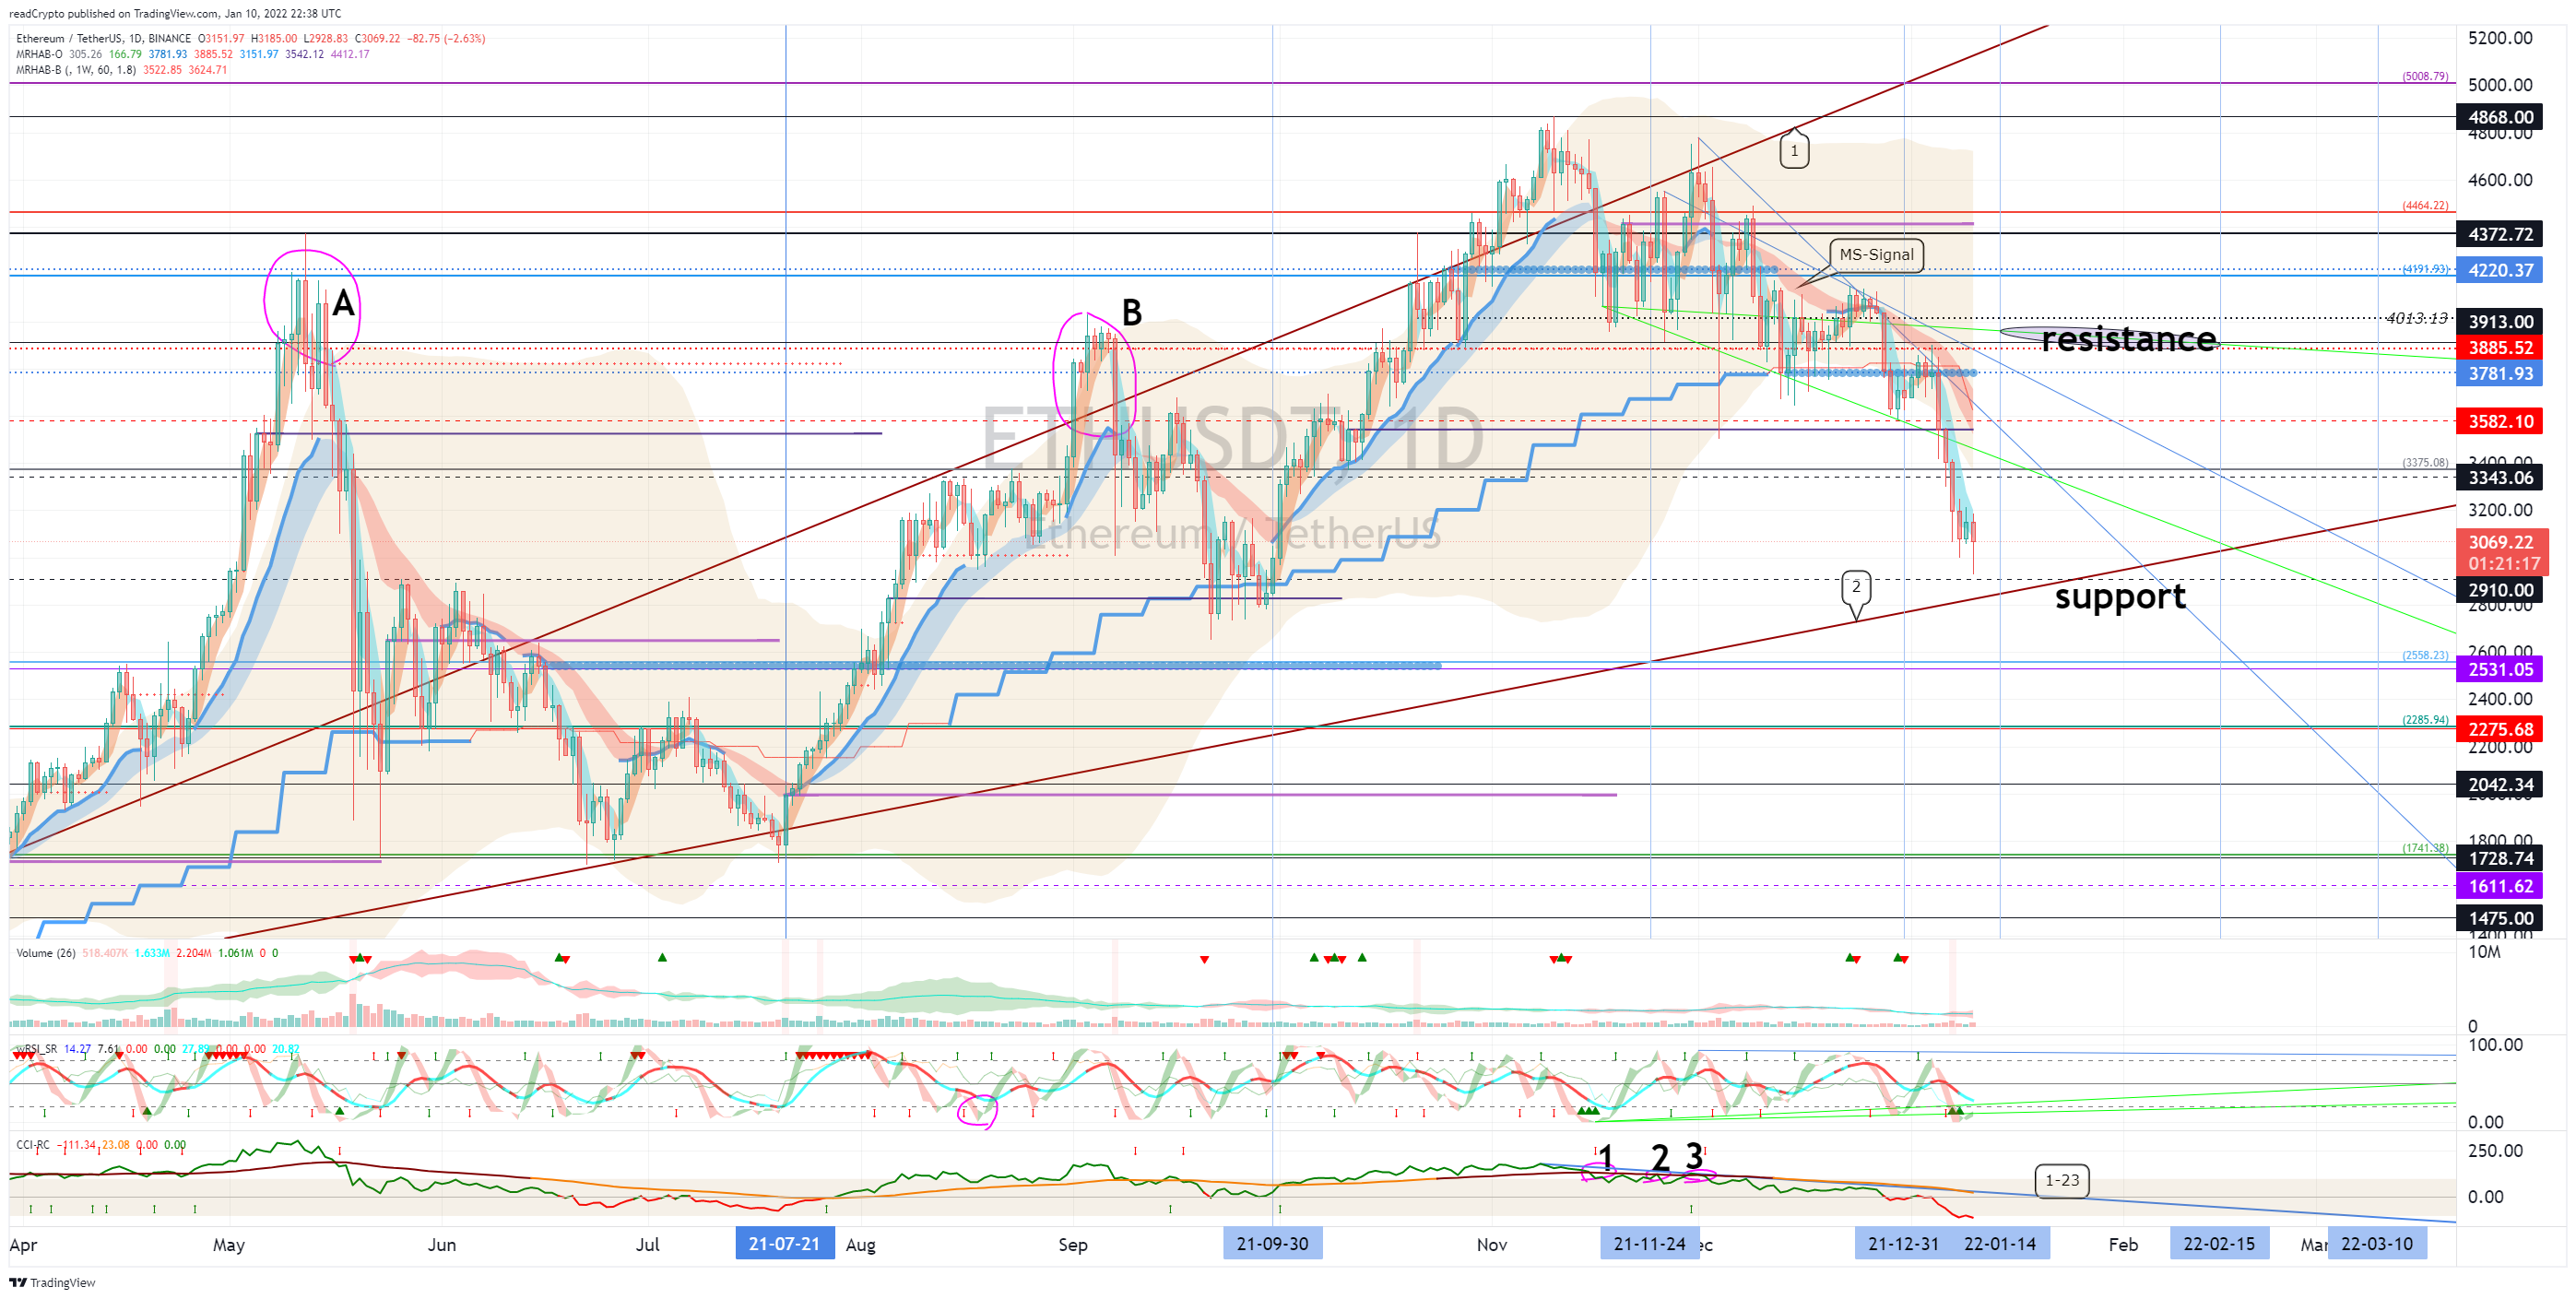The height and width of the screenshot is (1299, 2576).
Task: Click the 'A' label near May peak
Action: tap(343, 303)
